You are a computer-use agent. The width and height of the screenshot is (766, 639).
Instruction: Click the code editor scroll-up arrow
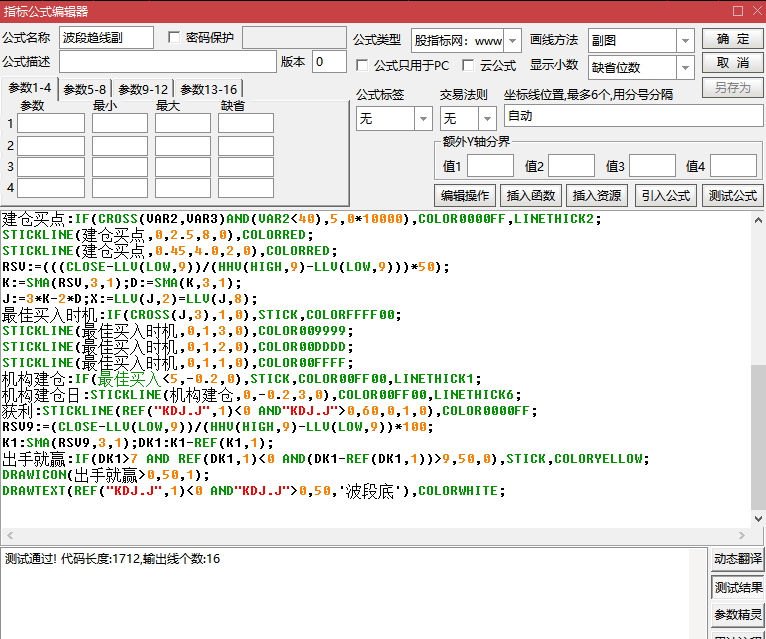pyautogui.click(x=758, y=220)
